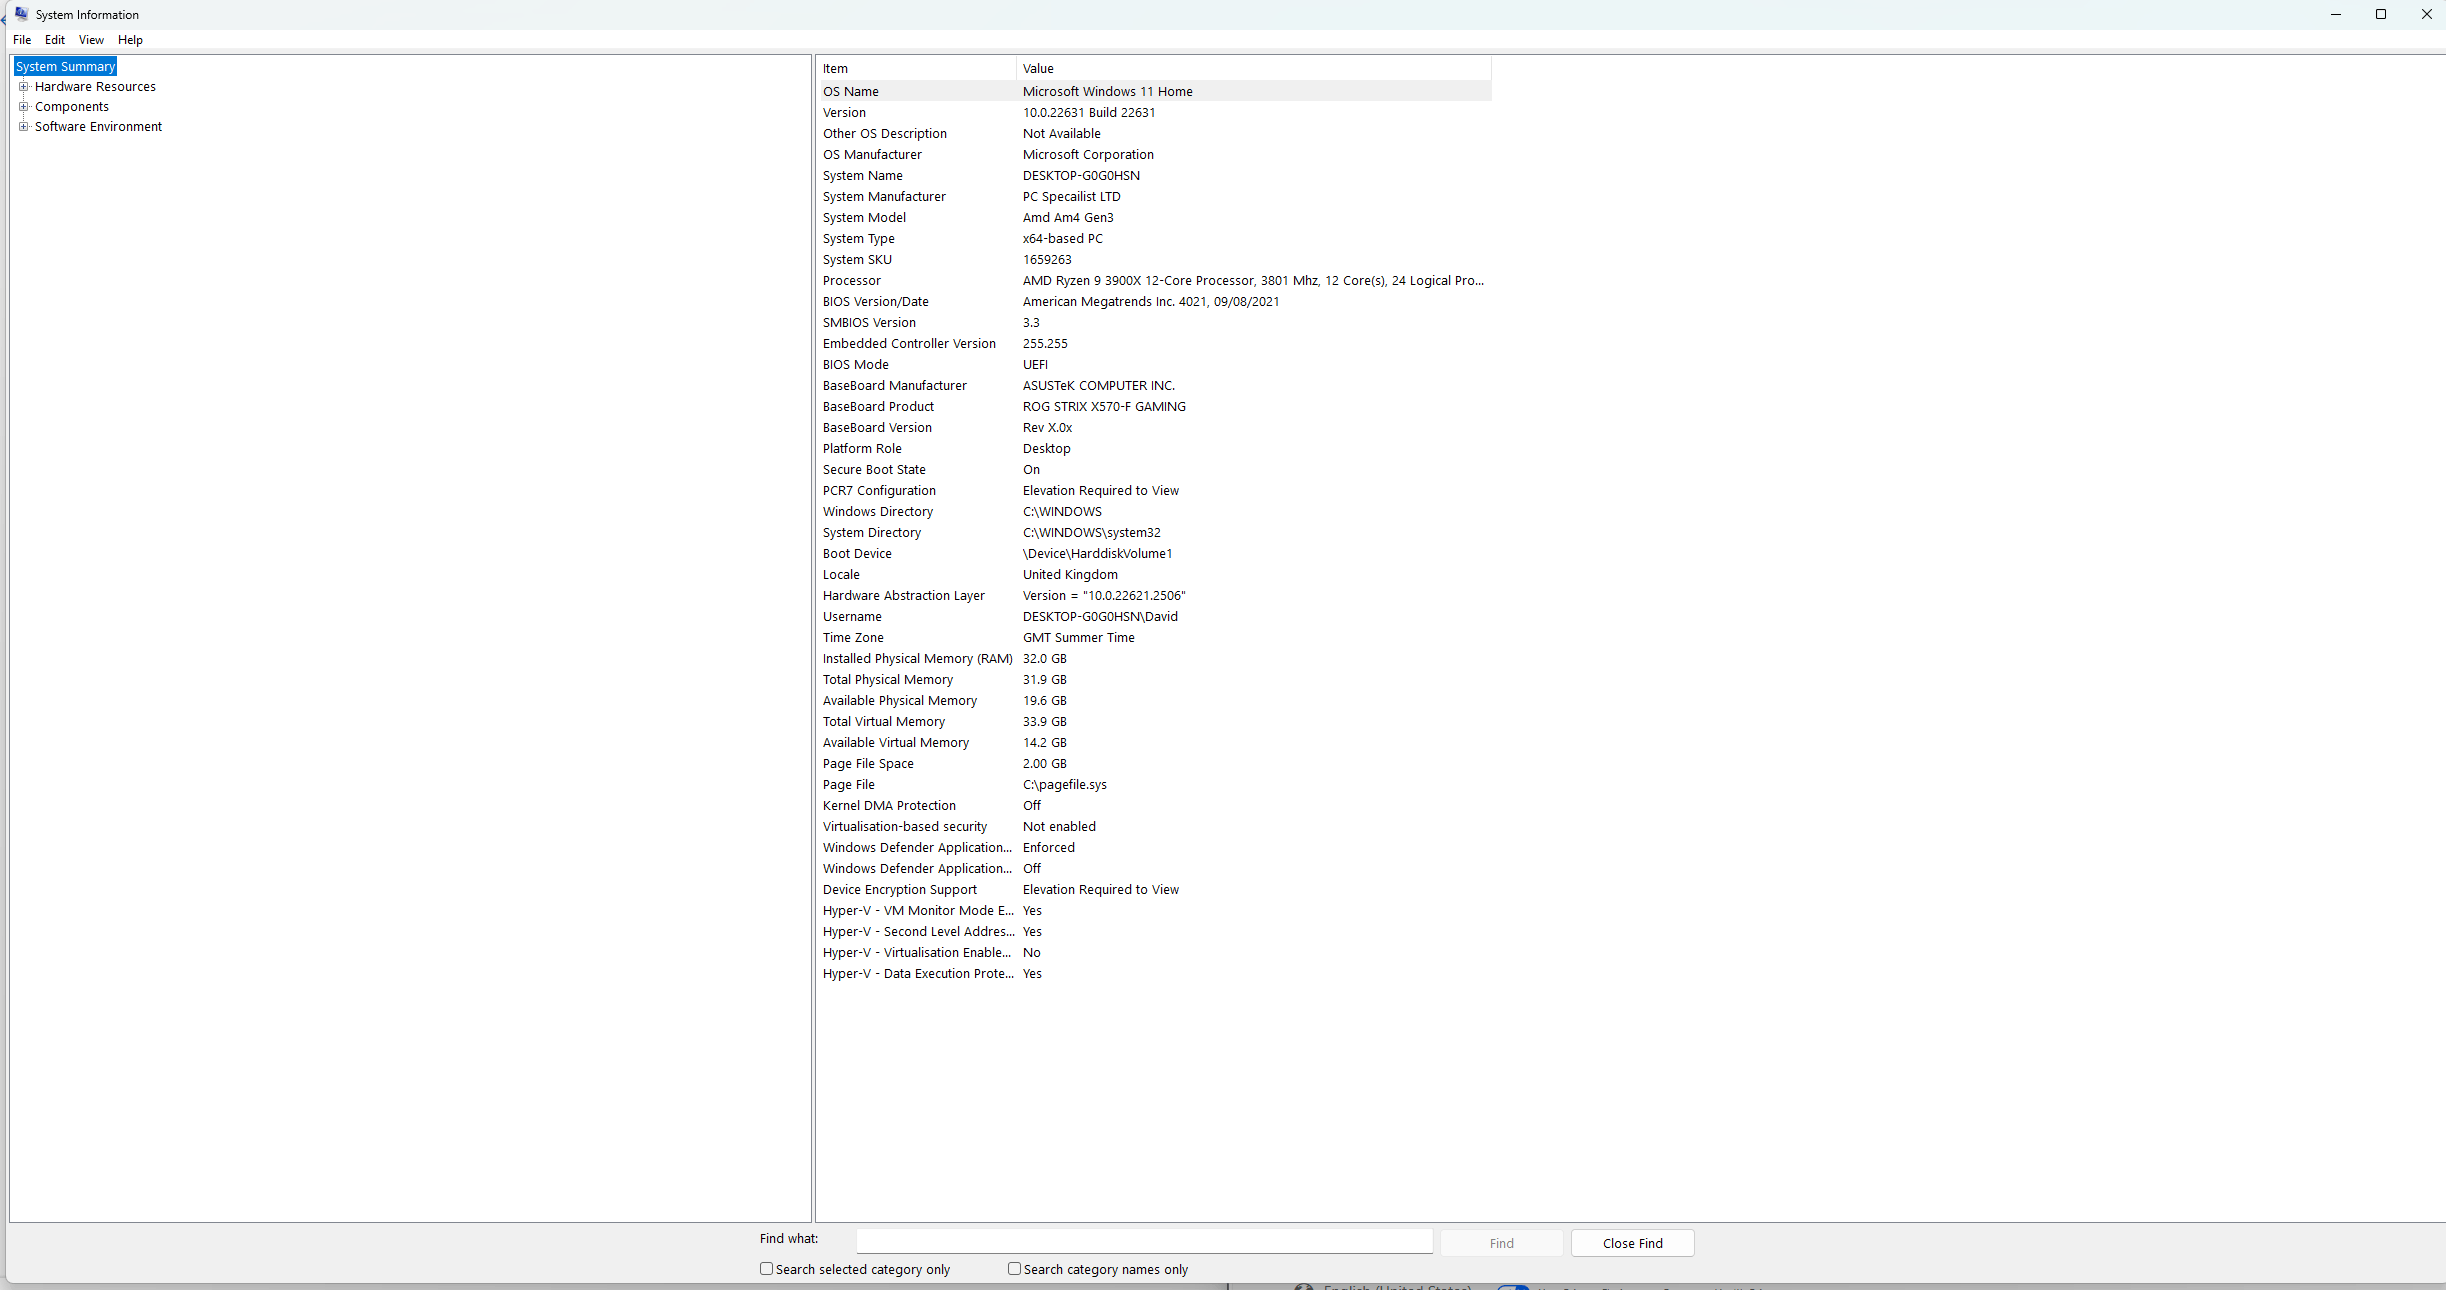Viewport: 2446px width, 1290px height.
Task: Maximize the System Information window
Action: (x=2381, y=14)
